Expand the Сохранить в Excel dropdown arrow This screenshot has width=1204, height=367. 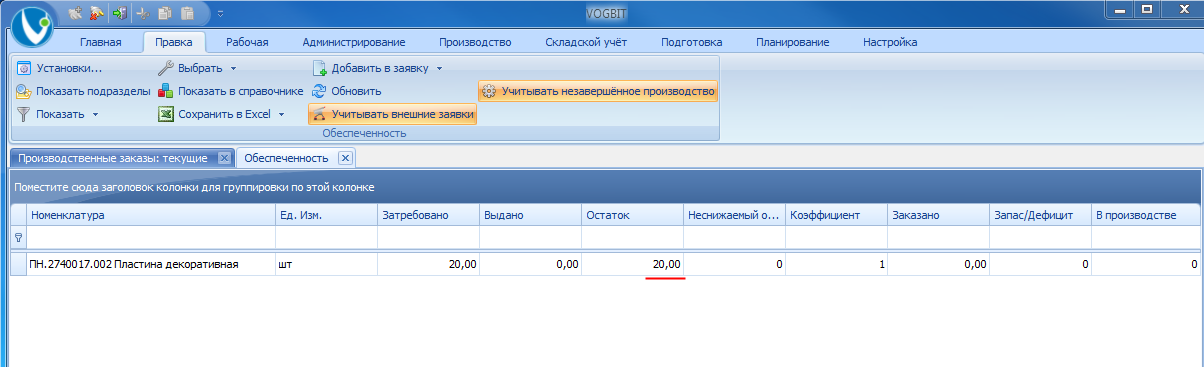coord(281,114)
